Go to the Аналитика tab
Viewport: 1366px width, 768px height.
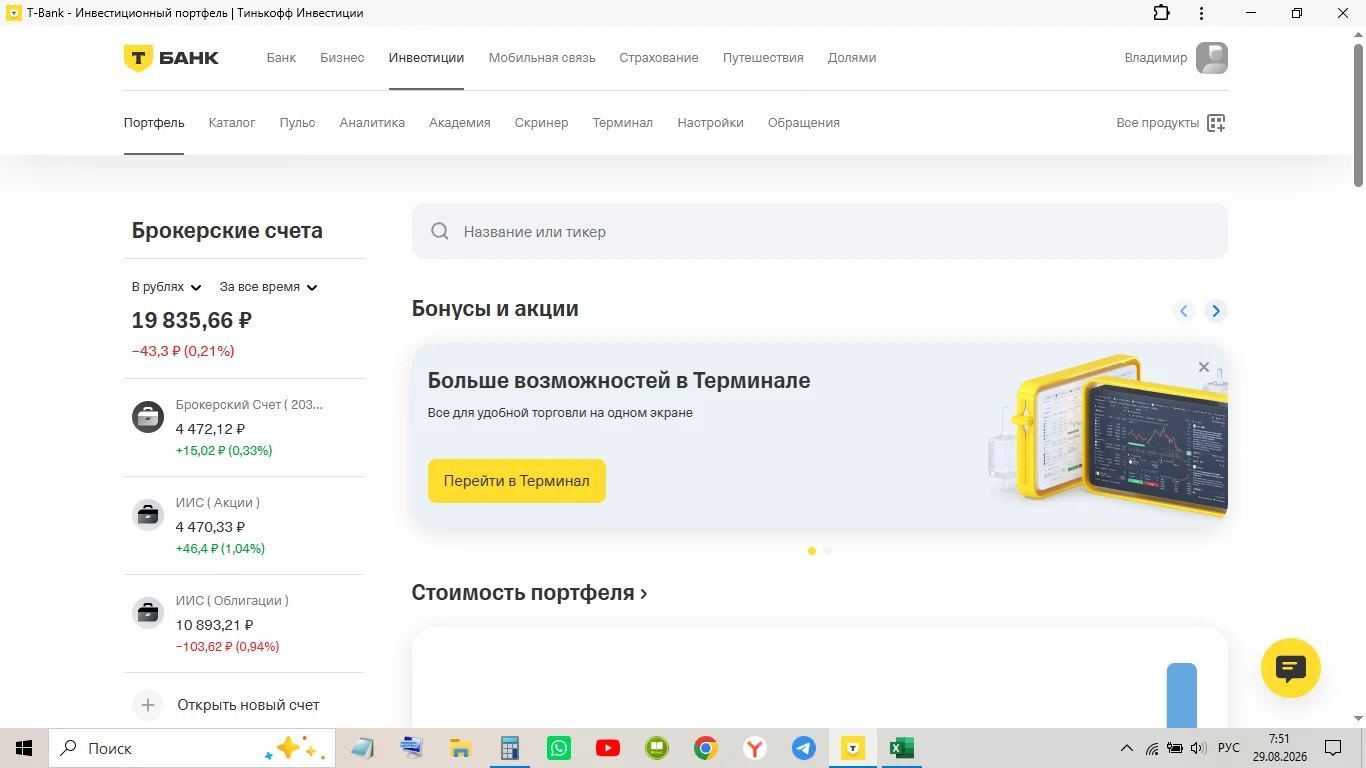tap(372, 123)
